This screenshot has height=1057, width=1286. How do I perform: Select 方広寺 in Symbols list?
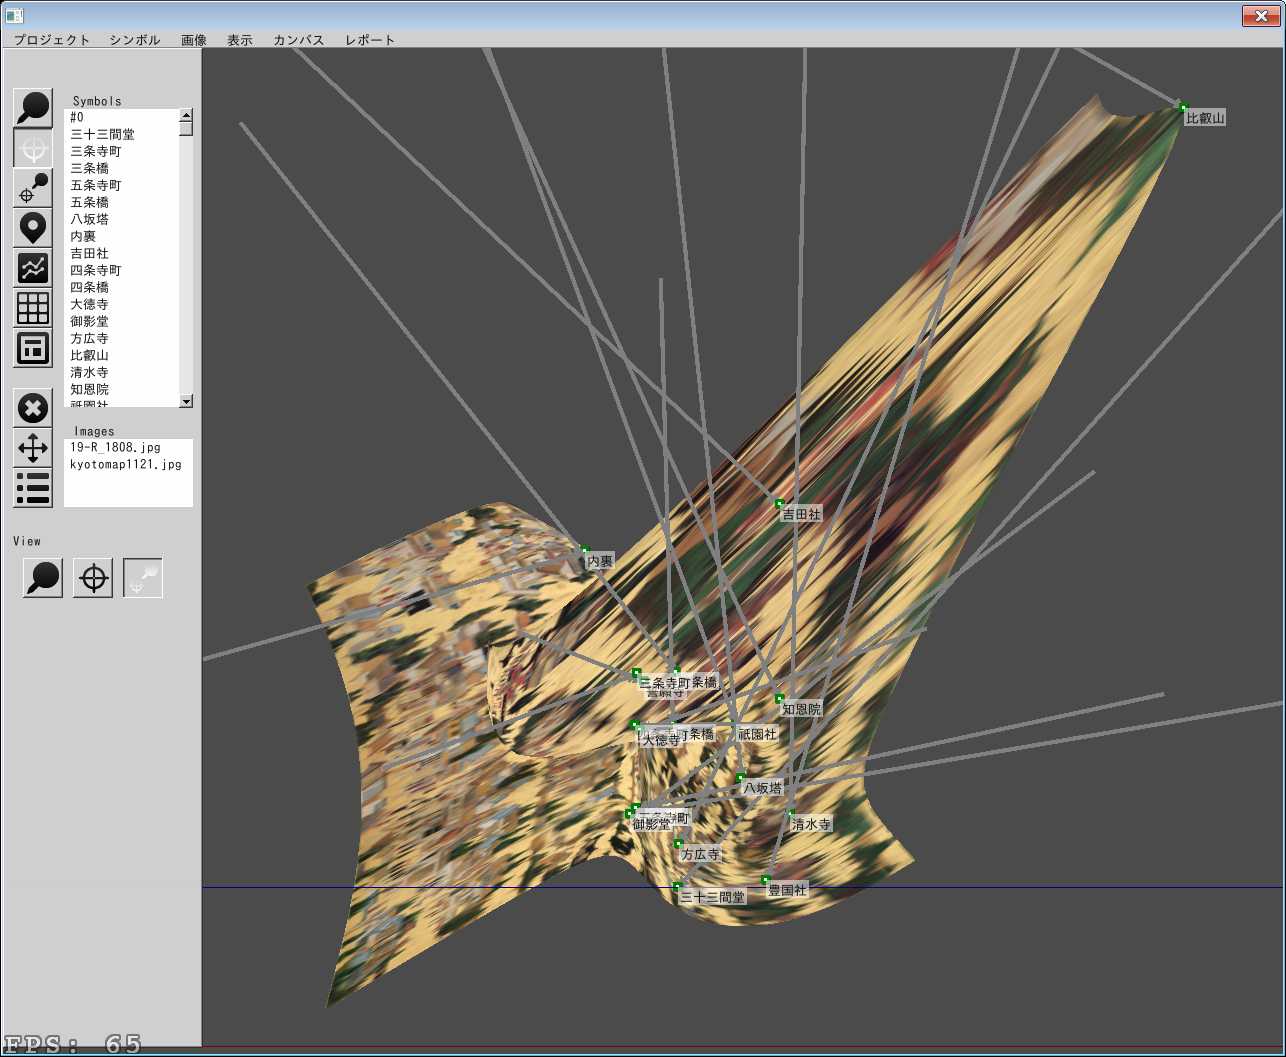tap(89, 338)
